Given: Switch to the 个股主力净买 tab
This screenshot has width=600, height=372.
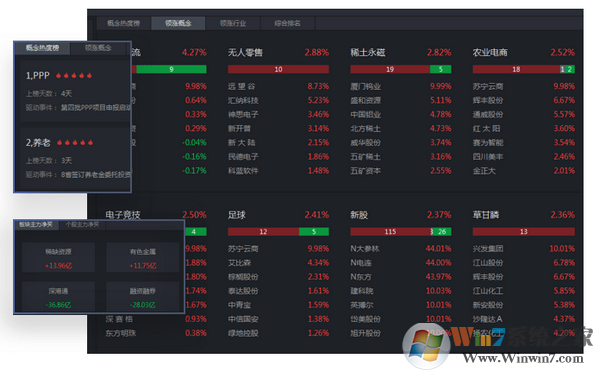Looking at the screenshot, I should click(82, 225).
